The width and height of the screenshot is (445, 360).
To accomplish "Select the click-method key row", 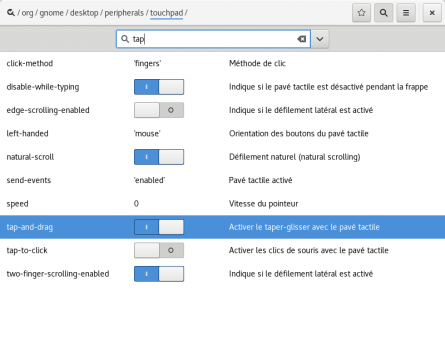I will [x=222, y=64].
